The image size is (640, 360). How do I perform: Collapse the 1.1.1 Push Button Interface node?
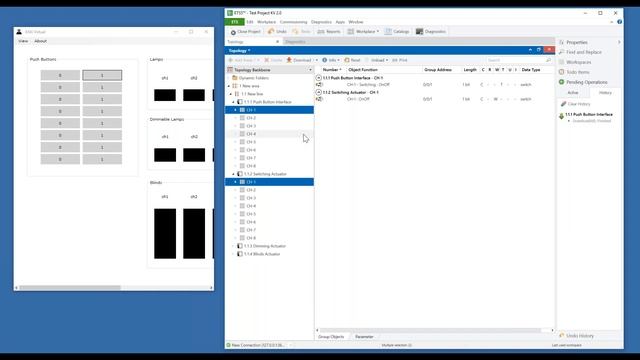coord(234,102)
